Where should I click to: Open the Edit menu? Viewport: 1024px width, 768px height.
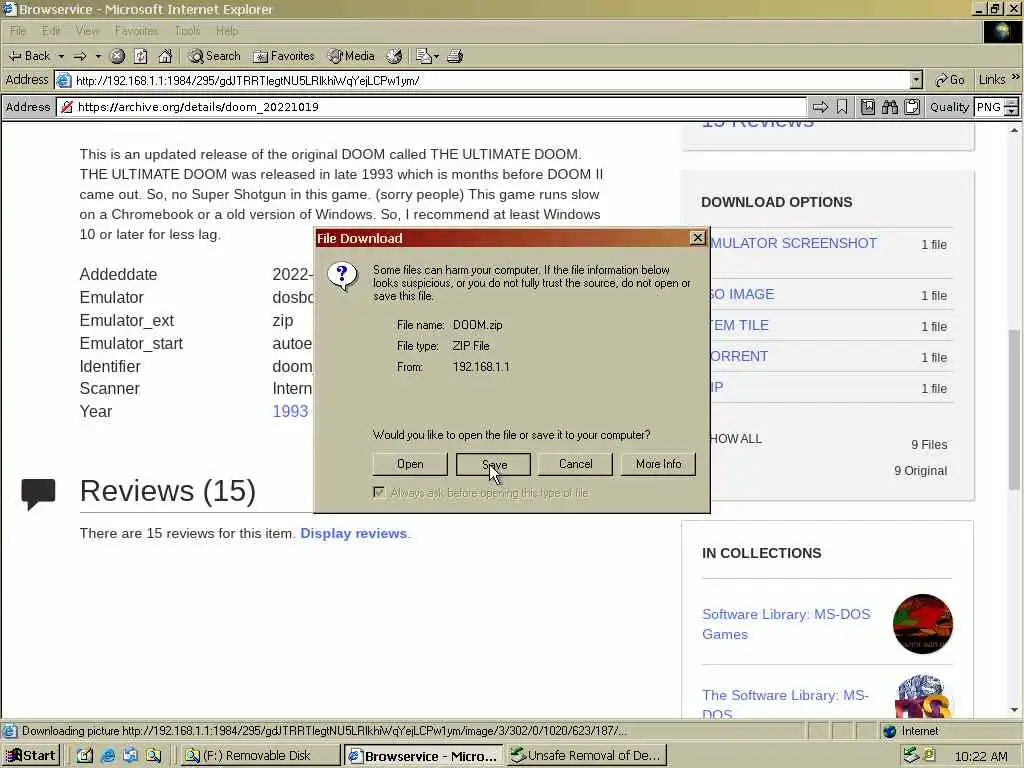coord(51,31)
